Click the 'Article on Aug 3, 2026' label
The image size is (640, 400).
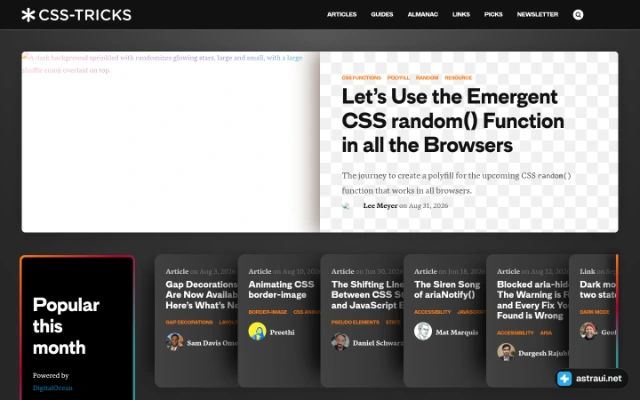pyautogui.click(x=200, y=271)
